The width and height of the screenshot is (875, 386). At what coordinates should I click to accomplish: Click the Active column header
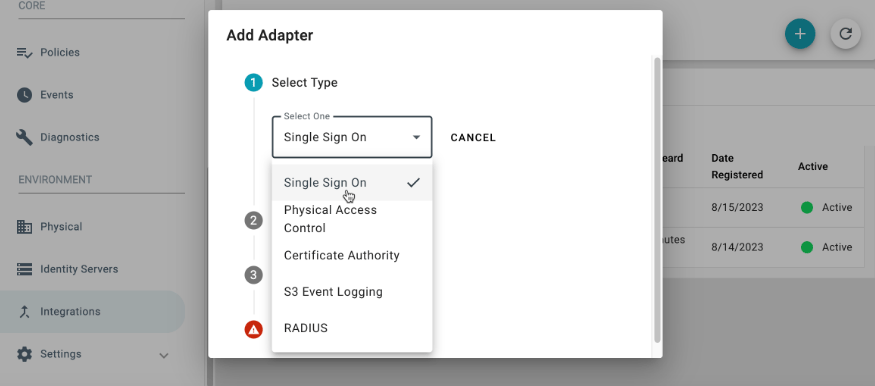(812, 166)
